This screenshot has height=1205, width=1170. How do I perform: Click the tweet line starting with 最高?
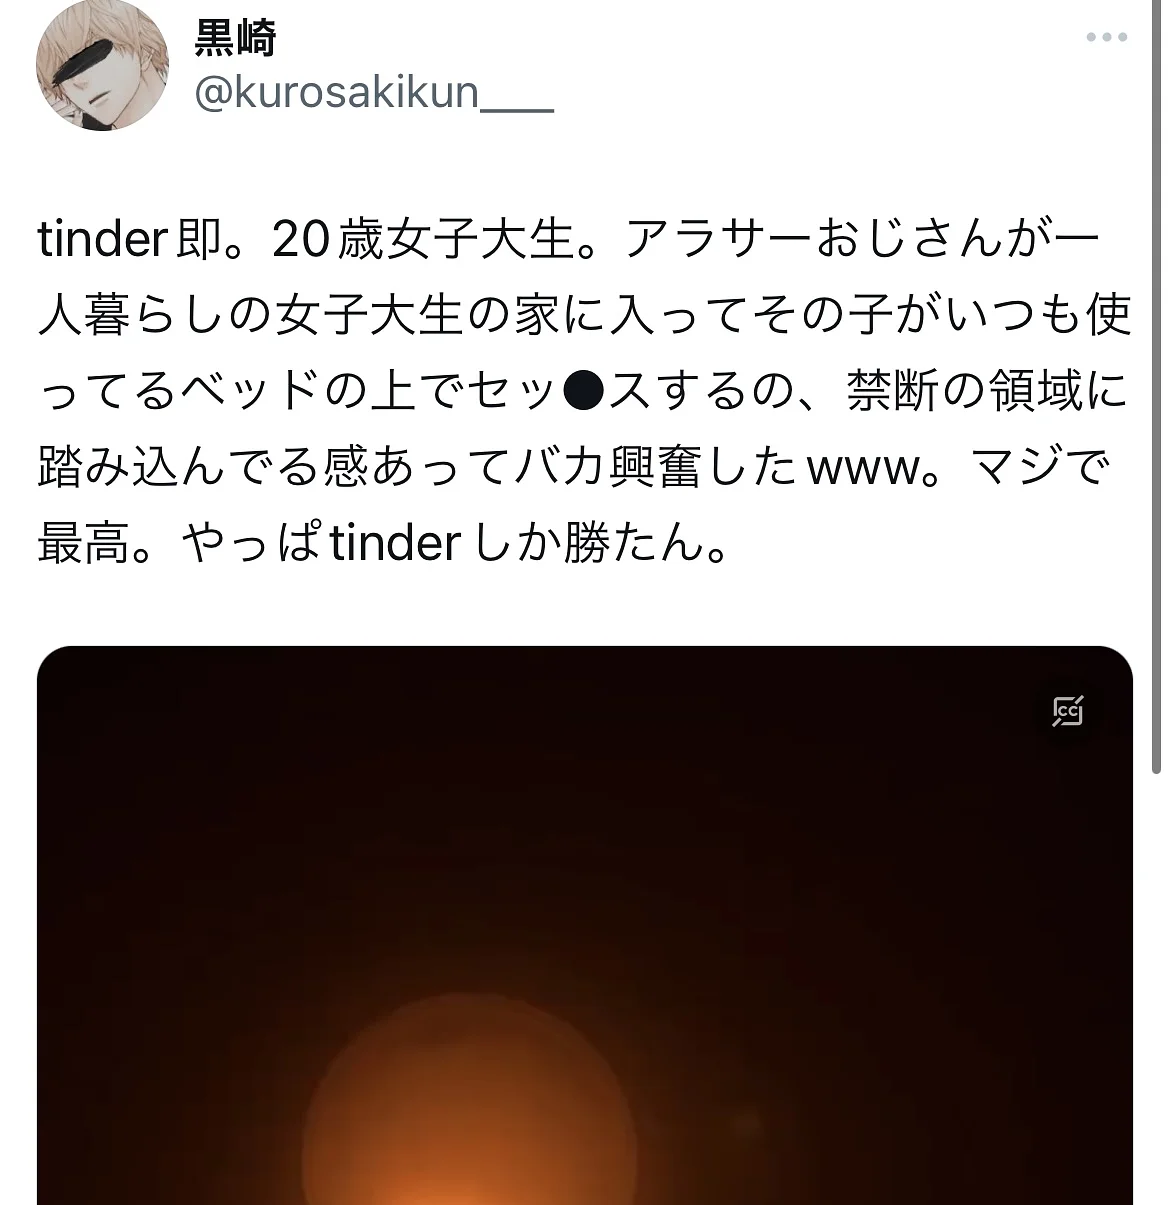[x=383, y=543]
